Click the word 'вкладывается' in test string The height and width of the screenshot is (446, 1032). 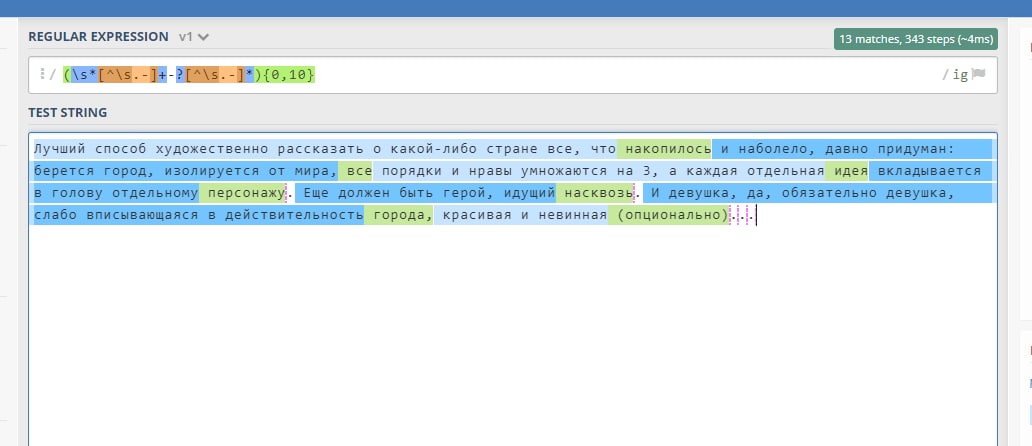click(928, 171)
